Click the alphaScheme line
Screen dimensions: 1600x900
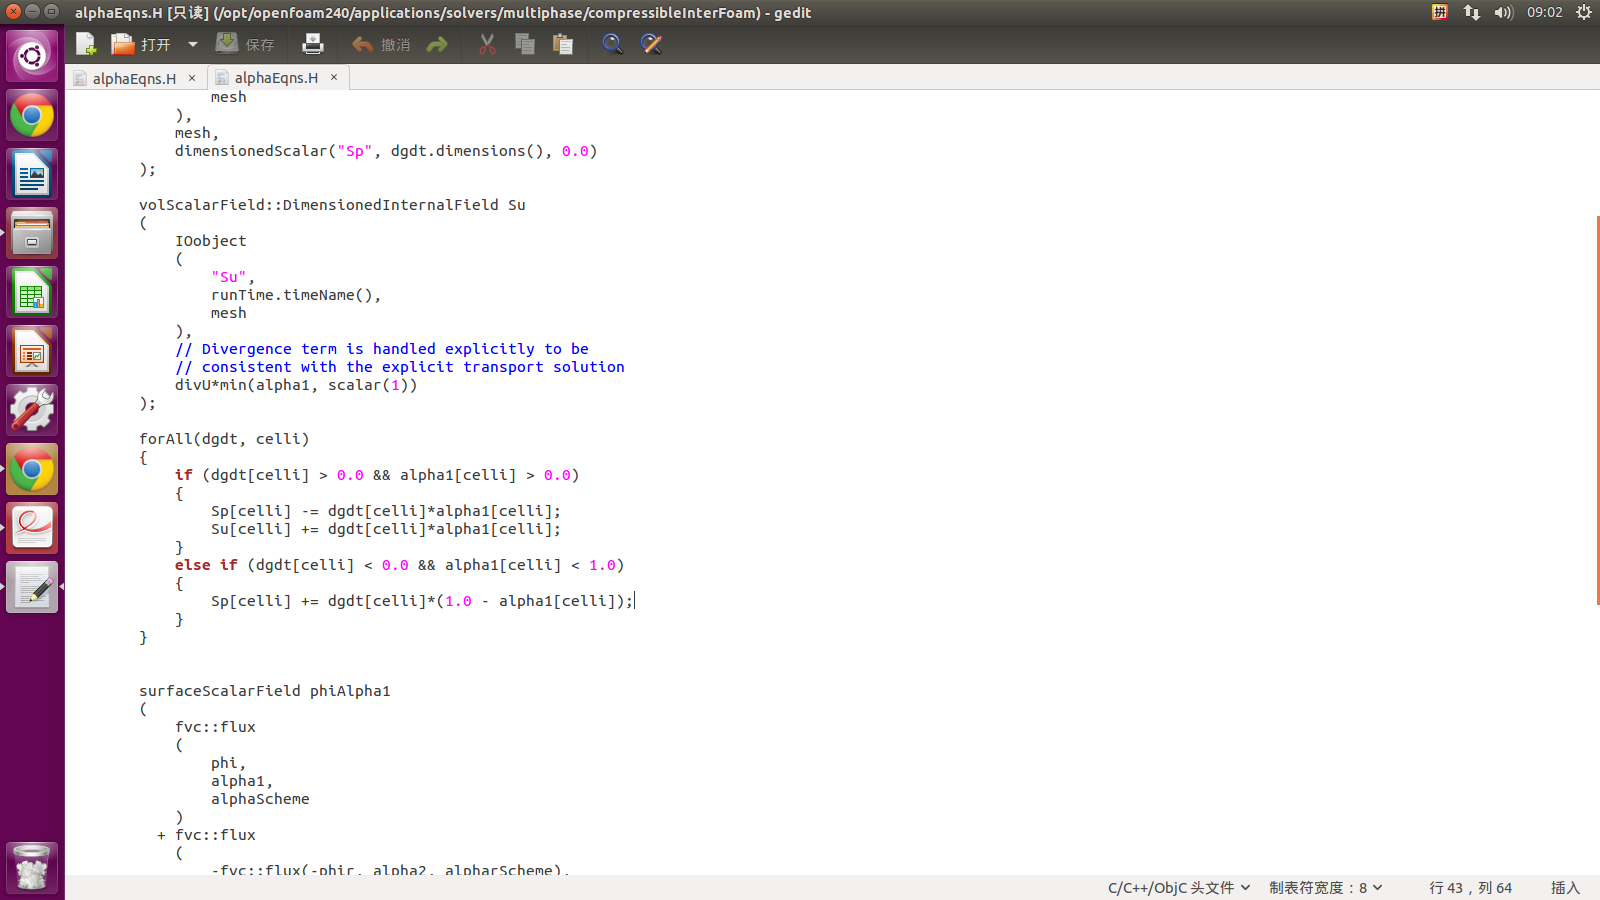click(x=260, y=799)
